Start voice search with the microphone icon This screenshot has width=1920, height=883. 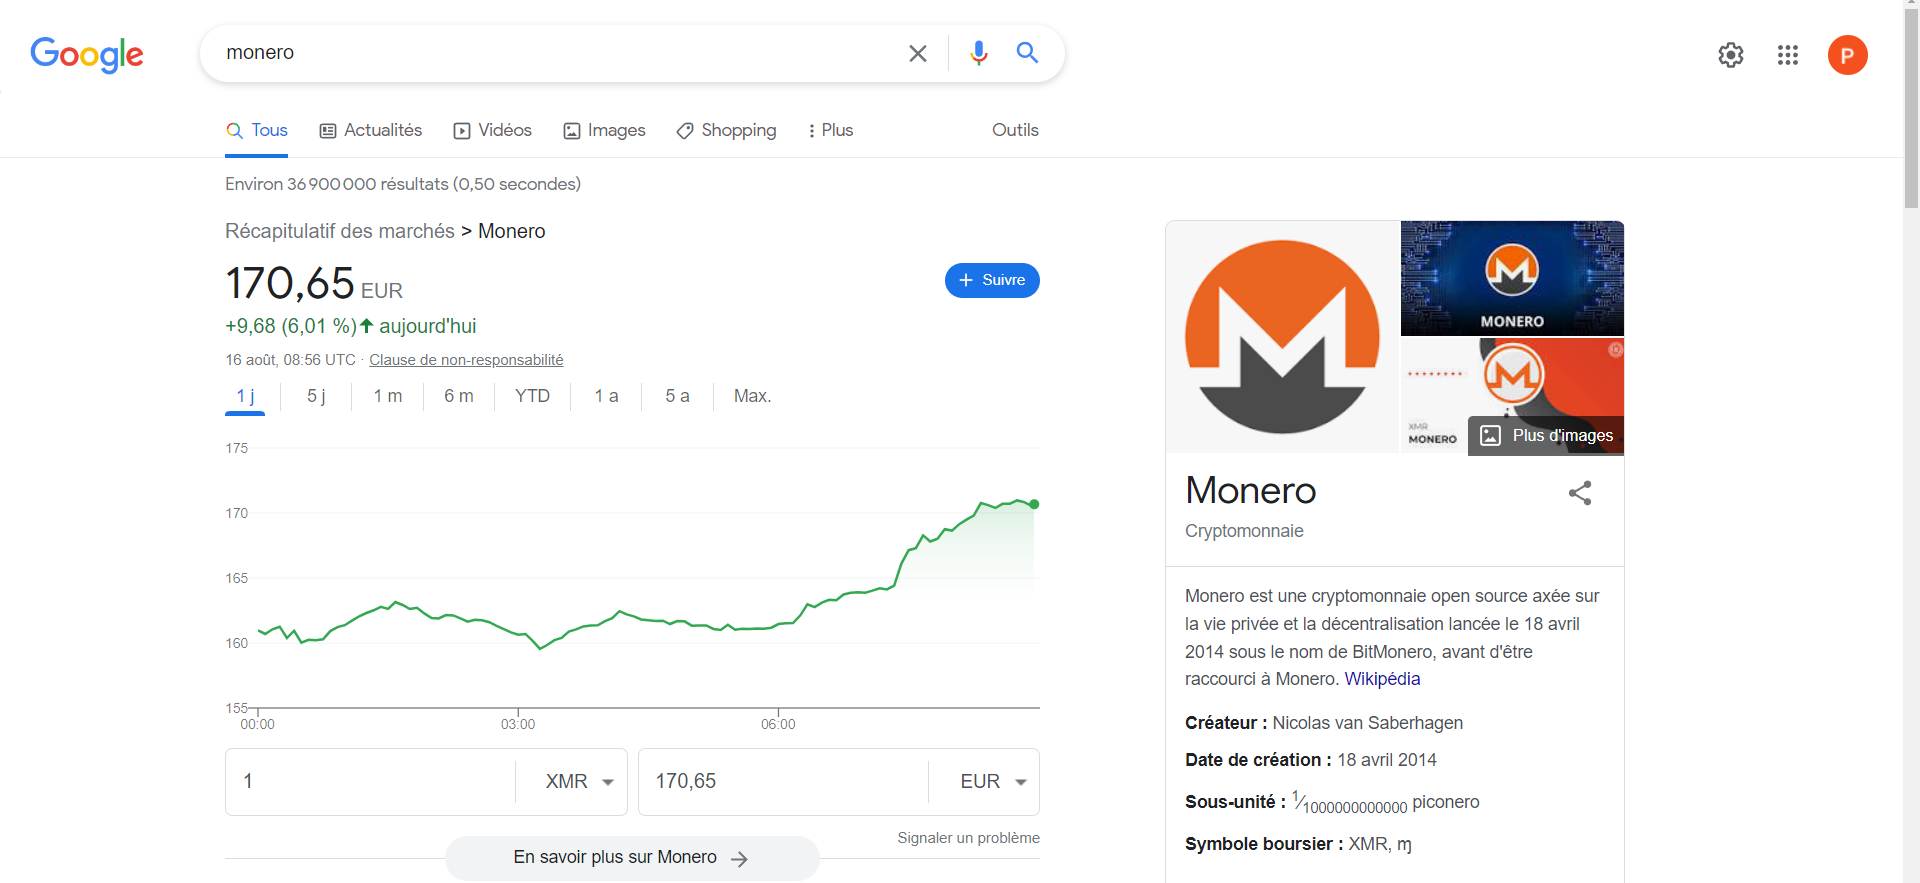point(978,53)
